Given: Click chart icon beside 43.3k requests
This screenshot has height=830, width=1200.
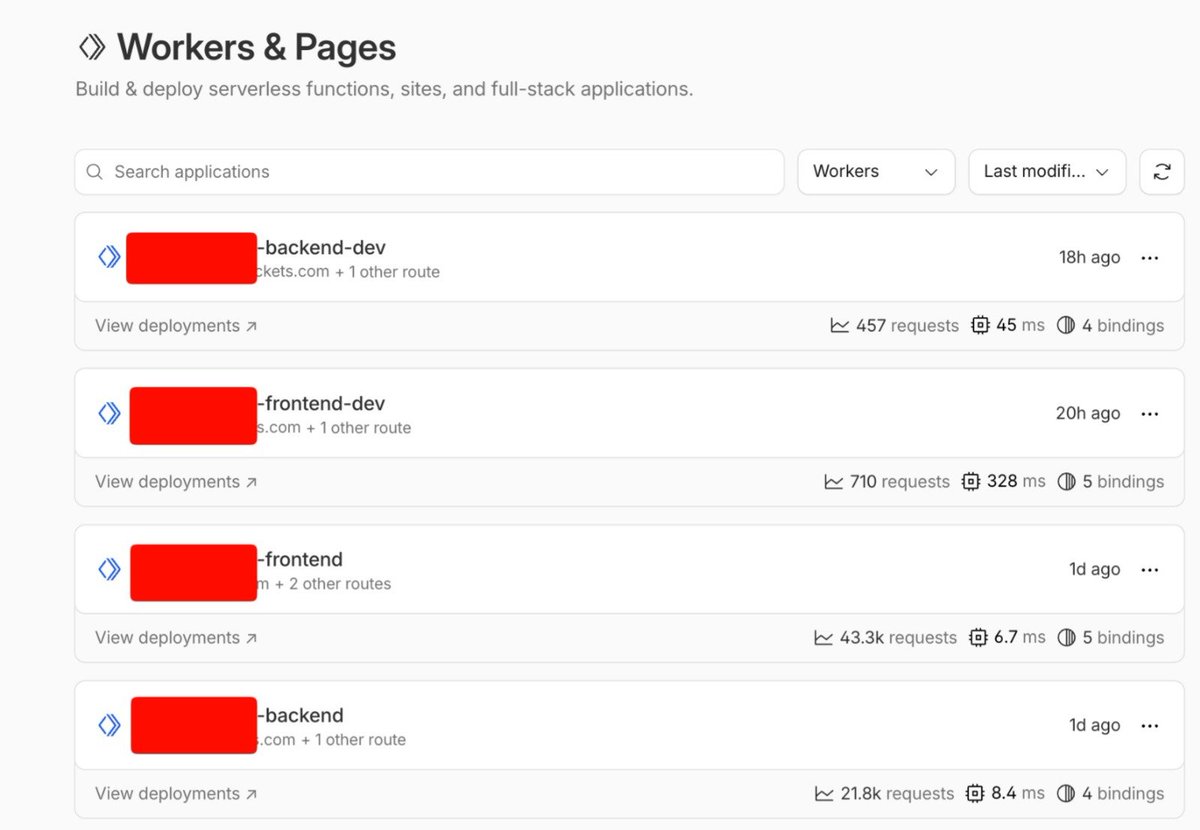Looking at the screenshot, I should click(824, 637).
